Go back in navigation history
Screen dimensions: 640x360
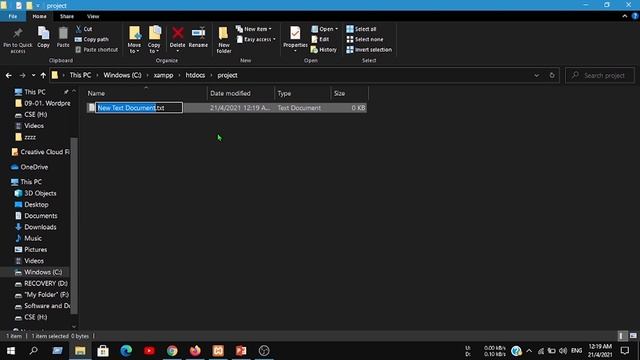click(9, 76)
